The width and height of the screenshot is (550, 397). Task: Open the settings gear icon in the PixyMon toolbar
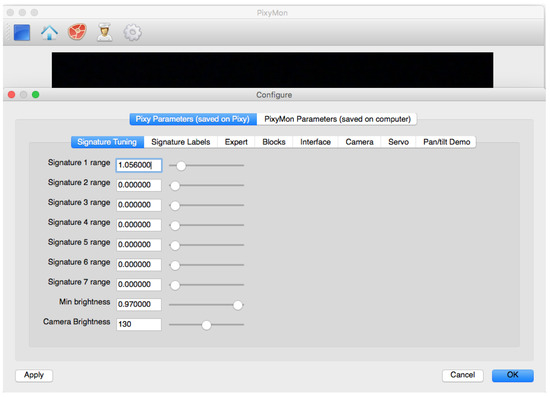(132, 33)
